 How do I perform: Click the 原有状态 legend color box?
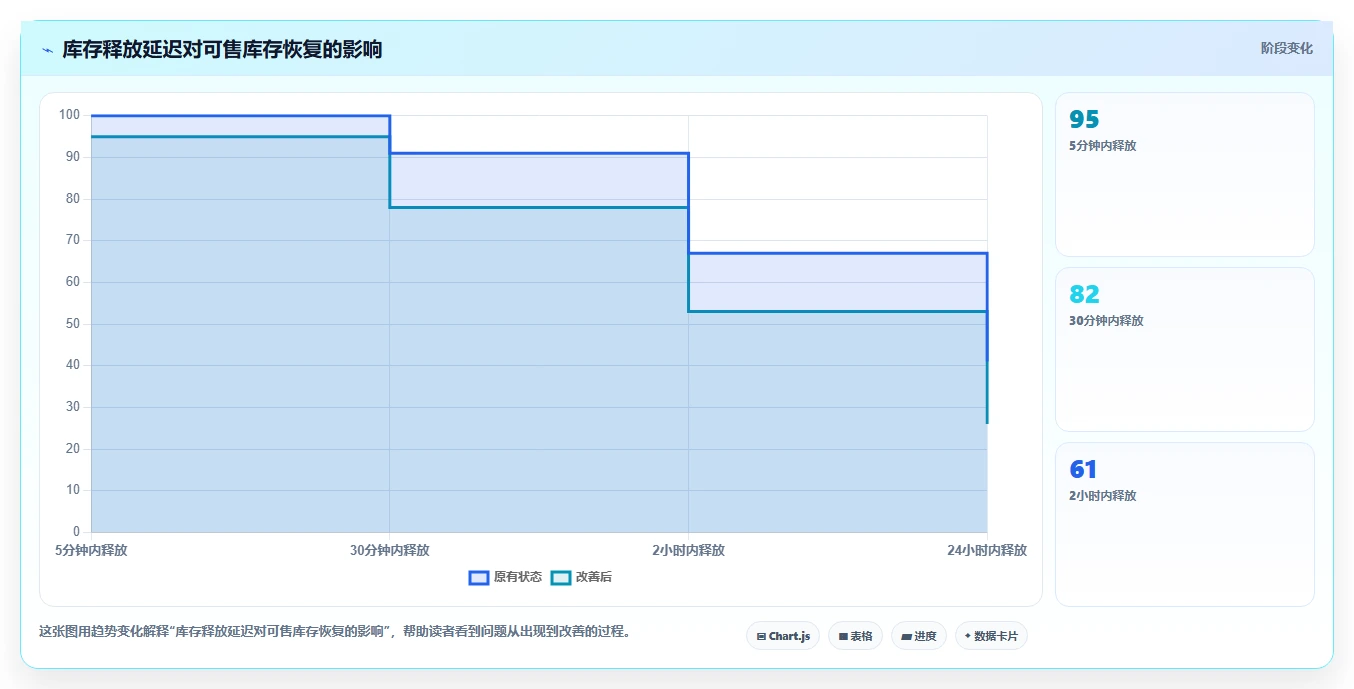tap(479, 577)
